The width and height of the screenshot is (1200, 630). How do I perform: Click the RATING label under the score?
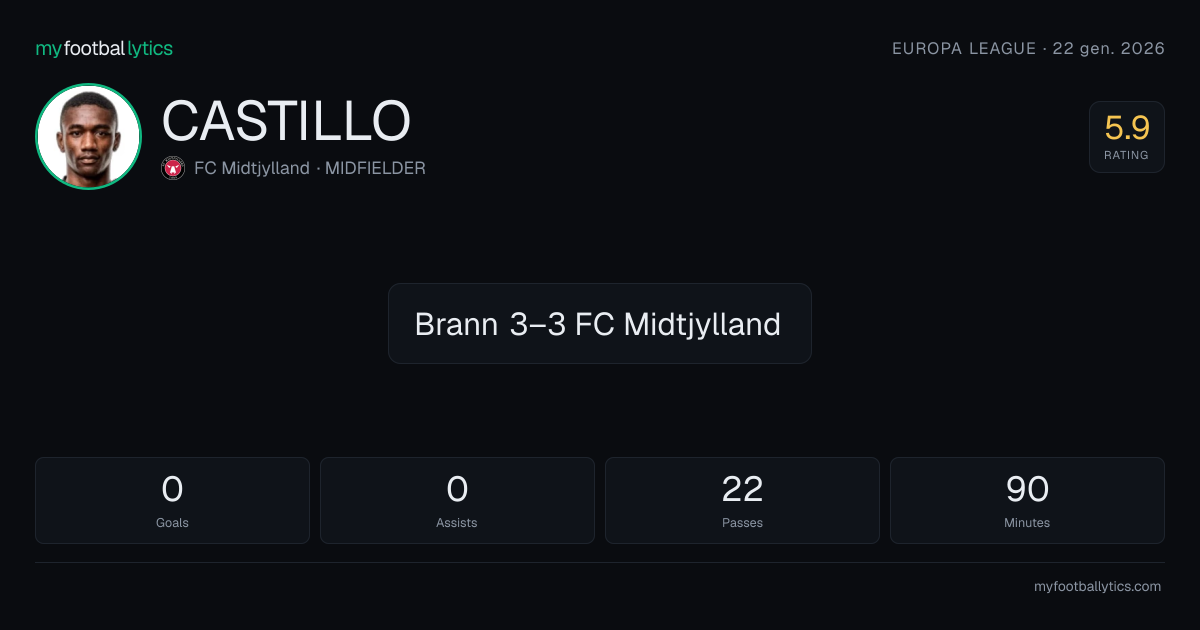point(1127,155)
